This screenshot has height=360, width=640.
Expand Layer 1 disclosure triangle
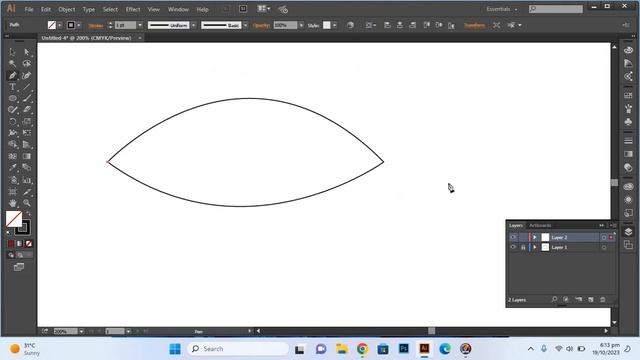coord(535,247)
